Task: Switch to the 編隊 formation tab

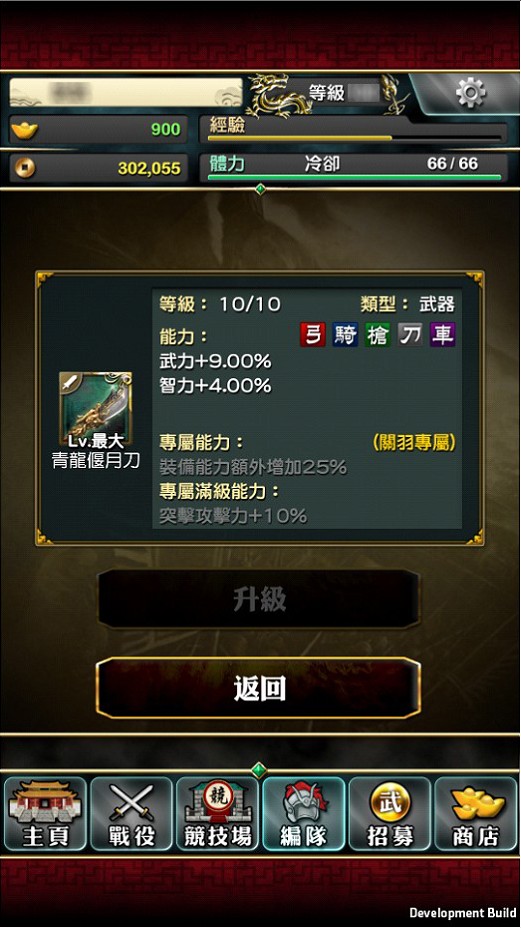Action: click(x=303, y=814)
